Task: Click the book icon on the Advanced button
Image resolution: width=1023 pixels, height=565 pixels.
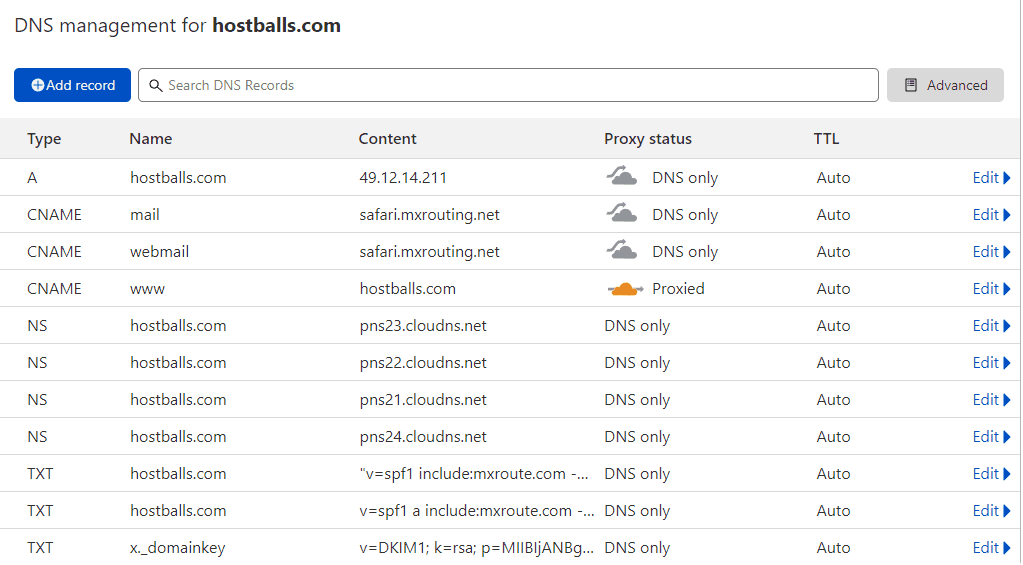Action: coord(911,86)
